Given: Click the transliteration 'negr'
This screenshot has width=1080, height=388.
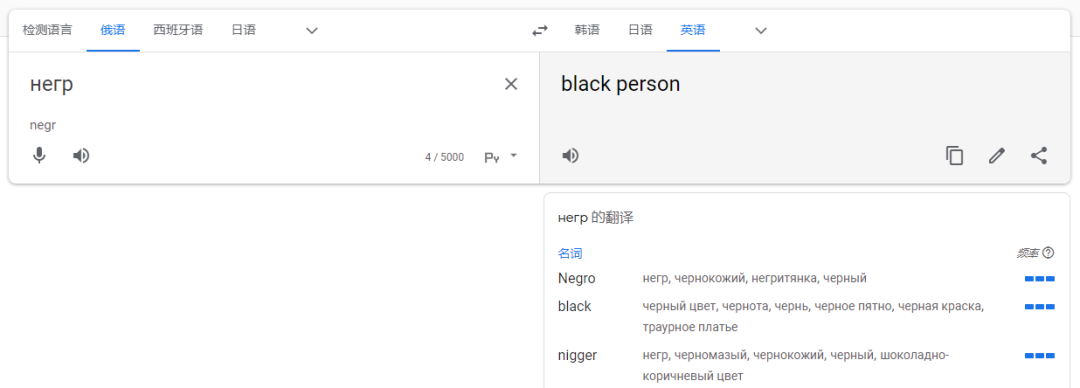Looking at the screenshot, I should 43,125.
